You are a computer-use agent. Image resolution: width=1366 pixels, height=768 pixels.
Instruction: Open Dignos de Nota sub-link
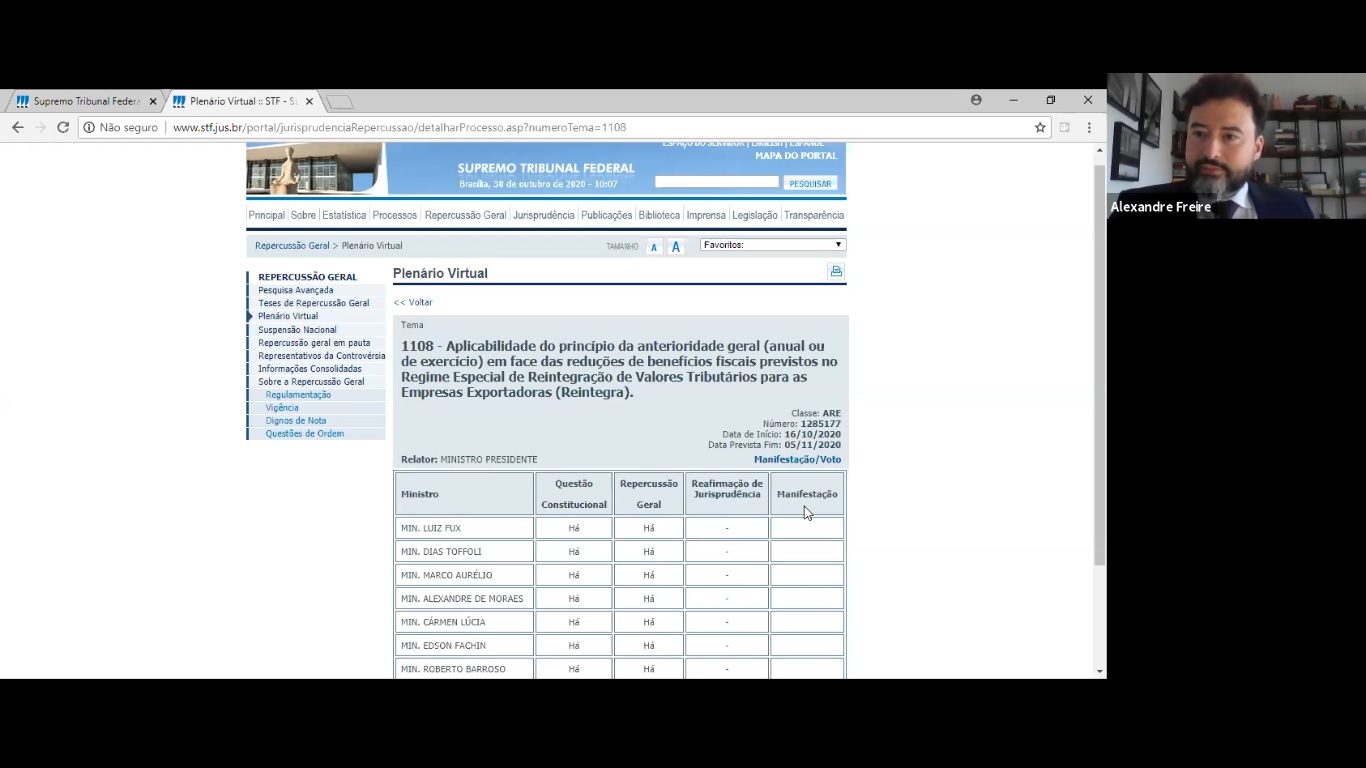point(295,421)
